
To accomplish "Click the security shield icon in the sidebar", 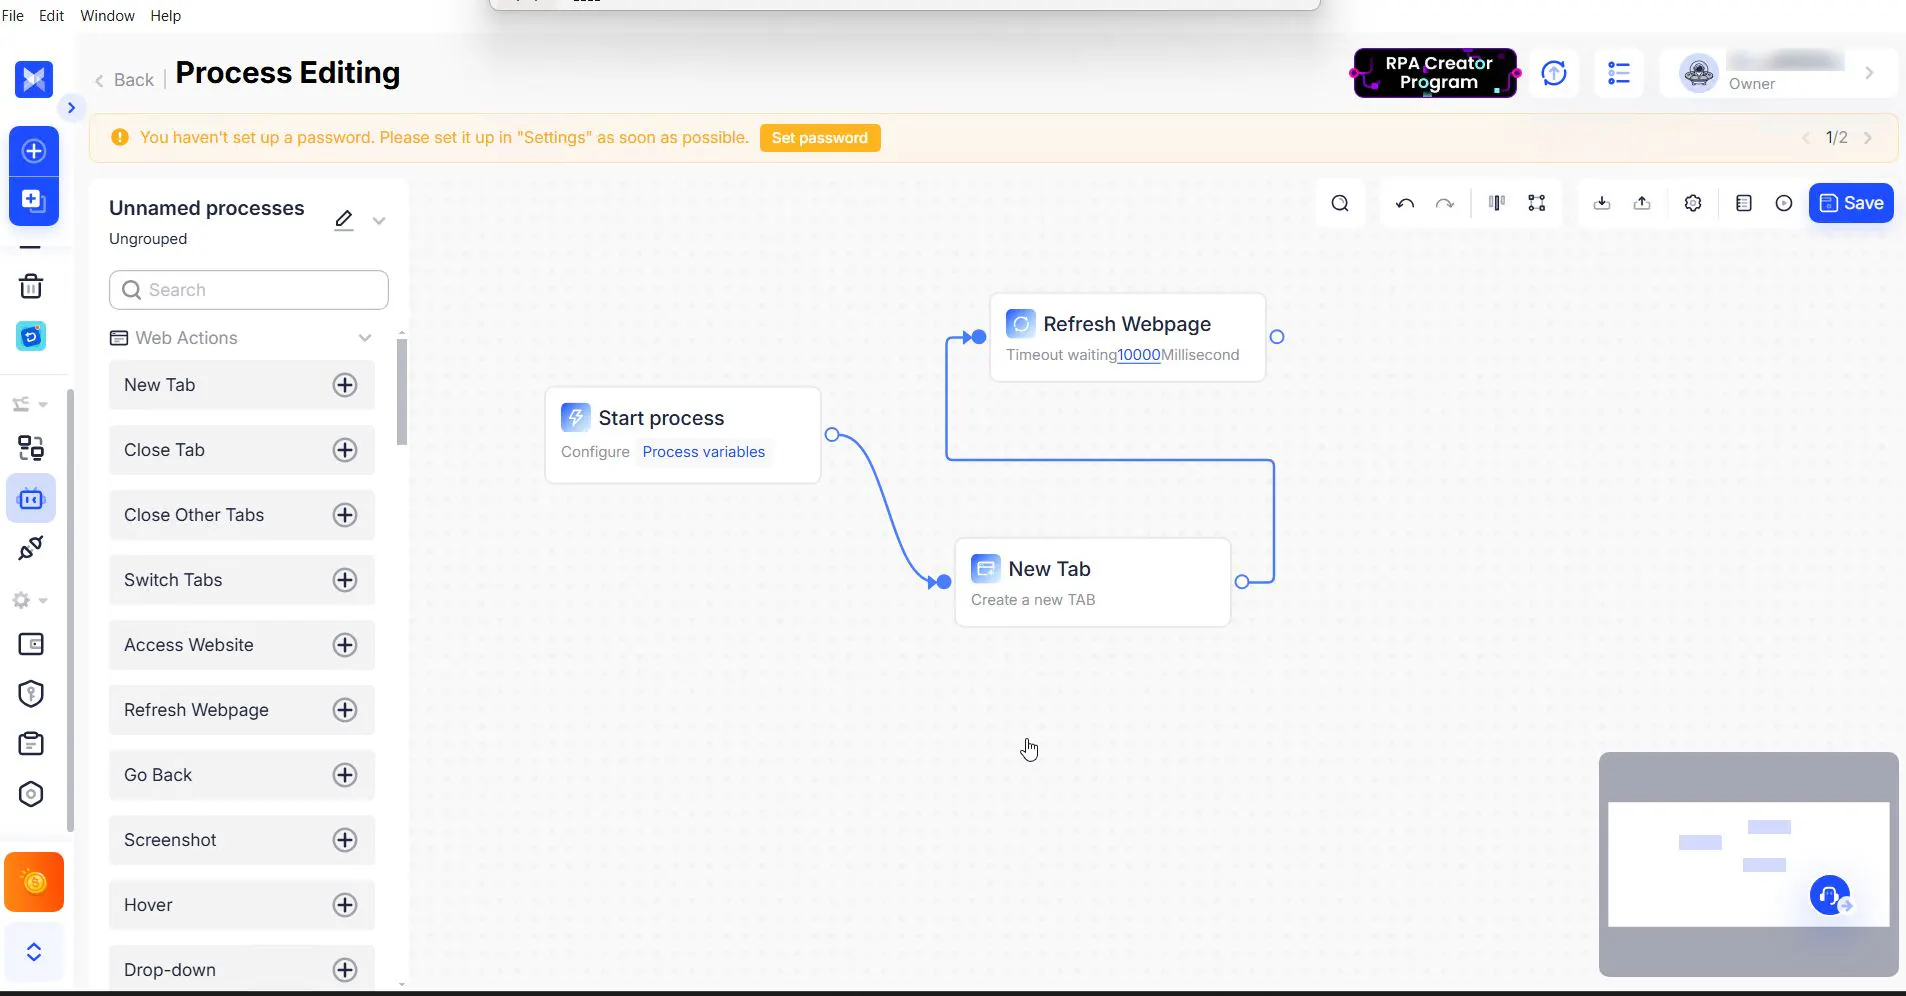I will click(31, 694).
